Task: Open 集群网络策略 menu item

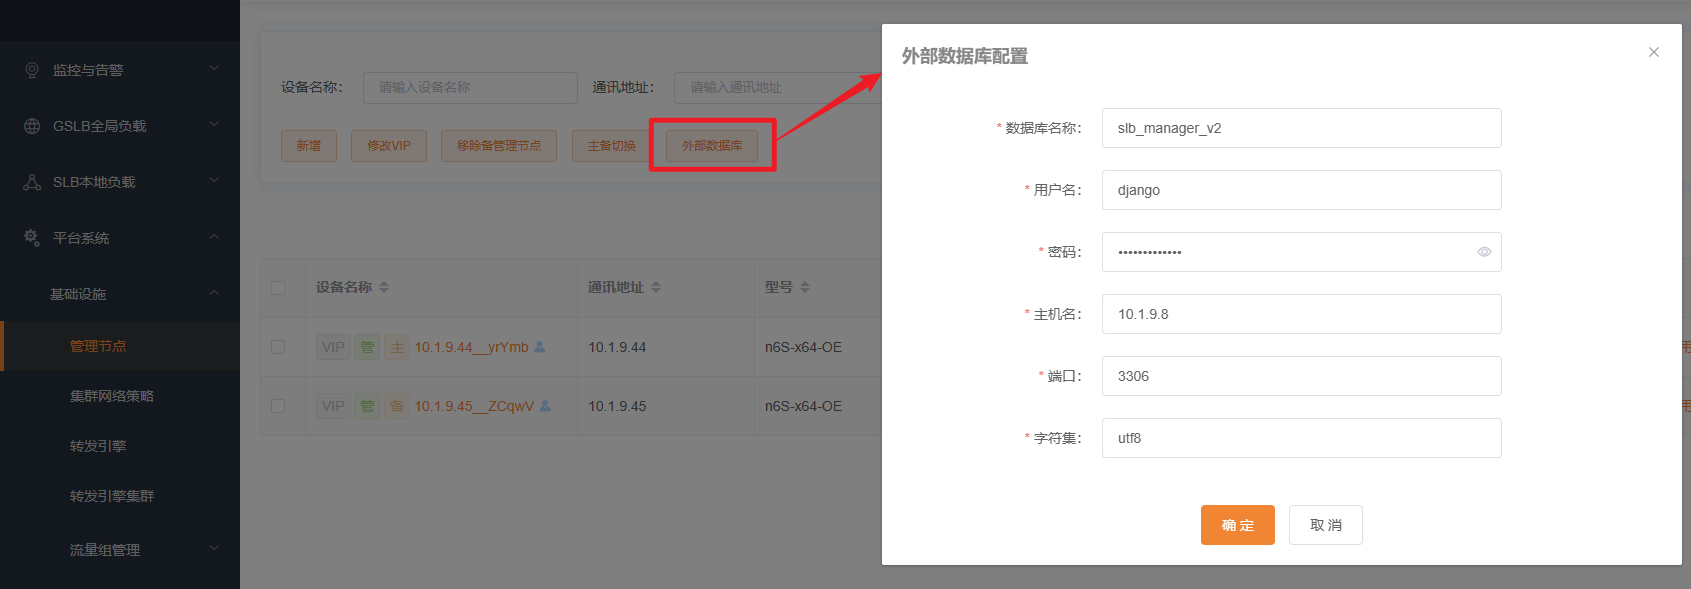Action: tap(120, 396)
